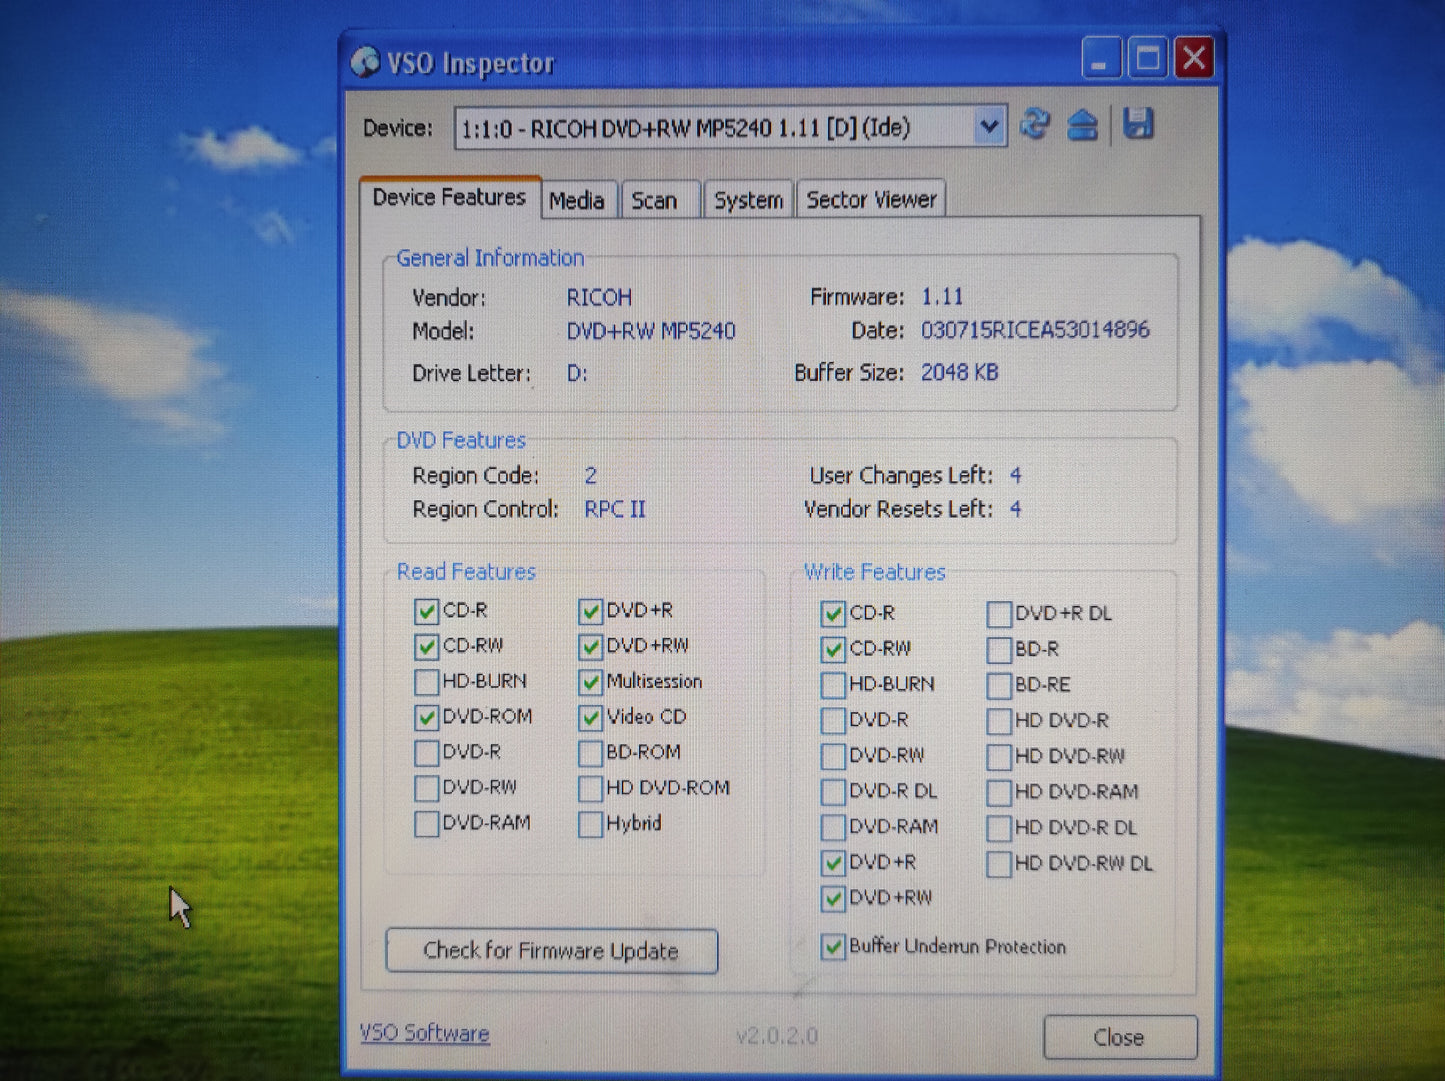The width and height of the screenshot is (1445, 1081).
Task: Click the eject drive icon
Action: coord(1082,126)
